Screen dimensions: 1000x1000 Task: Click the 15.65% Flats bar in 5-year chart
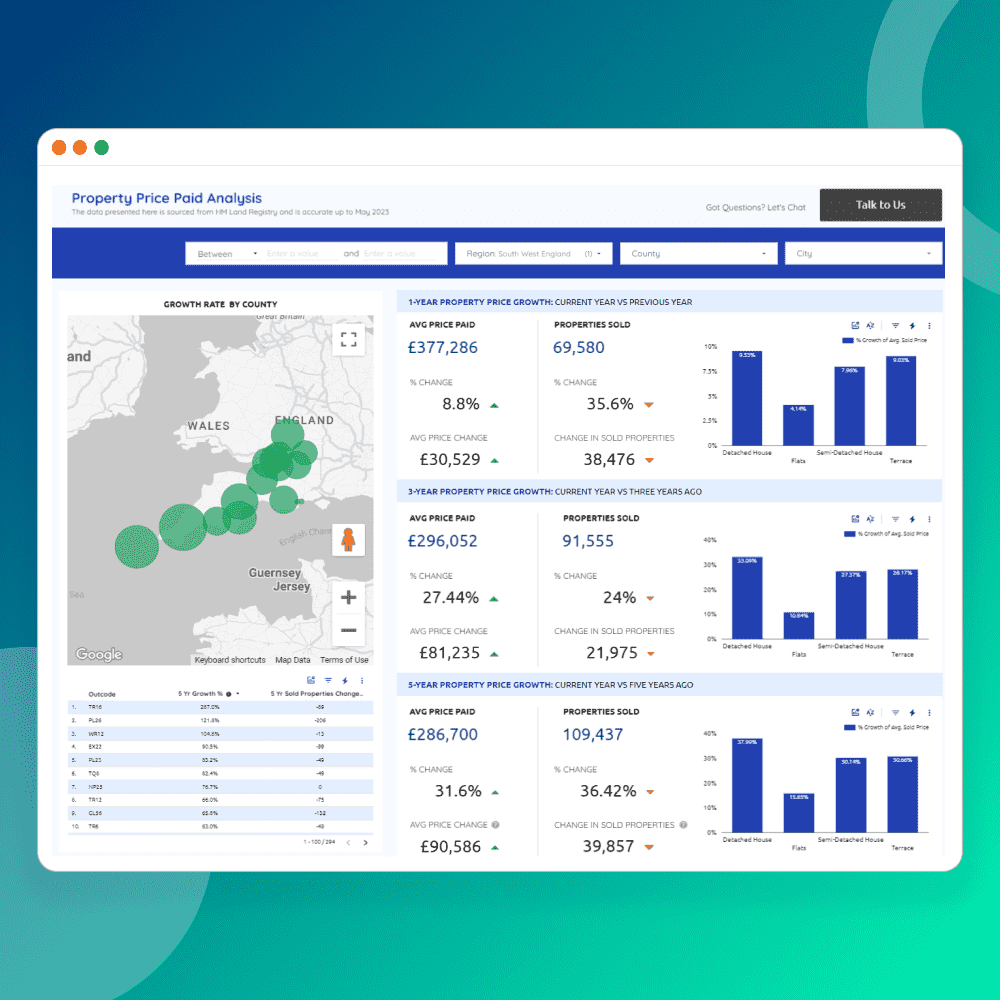pyautogui.click(x=799, y=812)
